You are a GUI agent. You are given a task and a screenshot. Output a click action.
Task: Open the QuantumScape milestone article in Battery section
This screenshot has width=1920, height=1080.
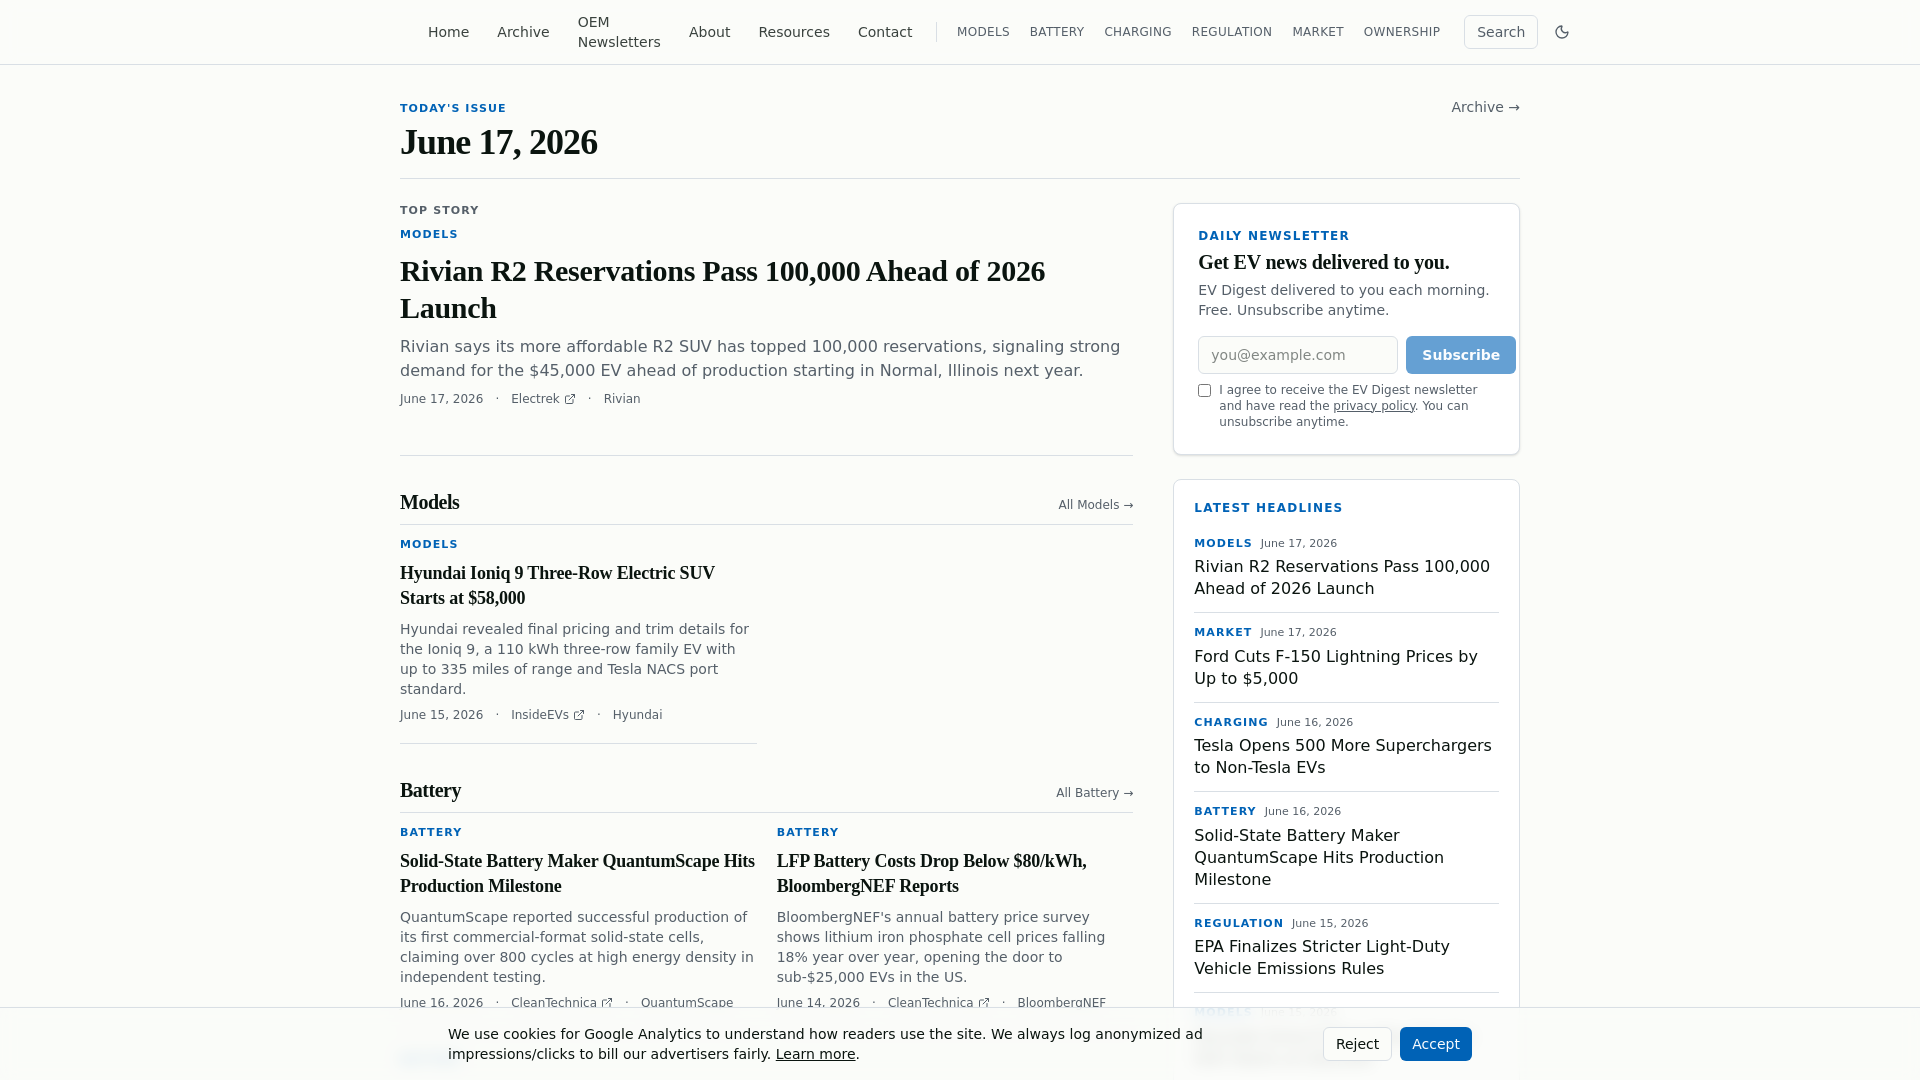click(577, 873)
